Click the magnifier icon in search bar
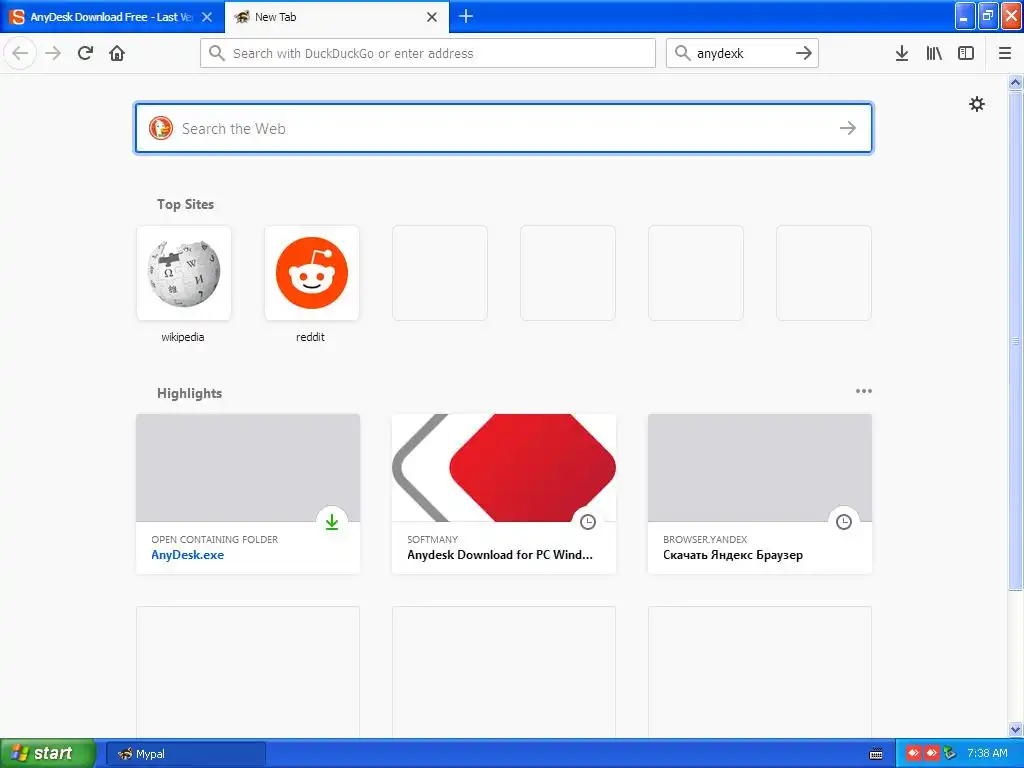Image resolution: width=1024 pixels, height=768 pixels. (x=682, y=53)
